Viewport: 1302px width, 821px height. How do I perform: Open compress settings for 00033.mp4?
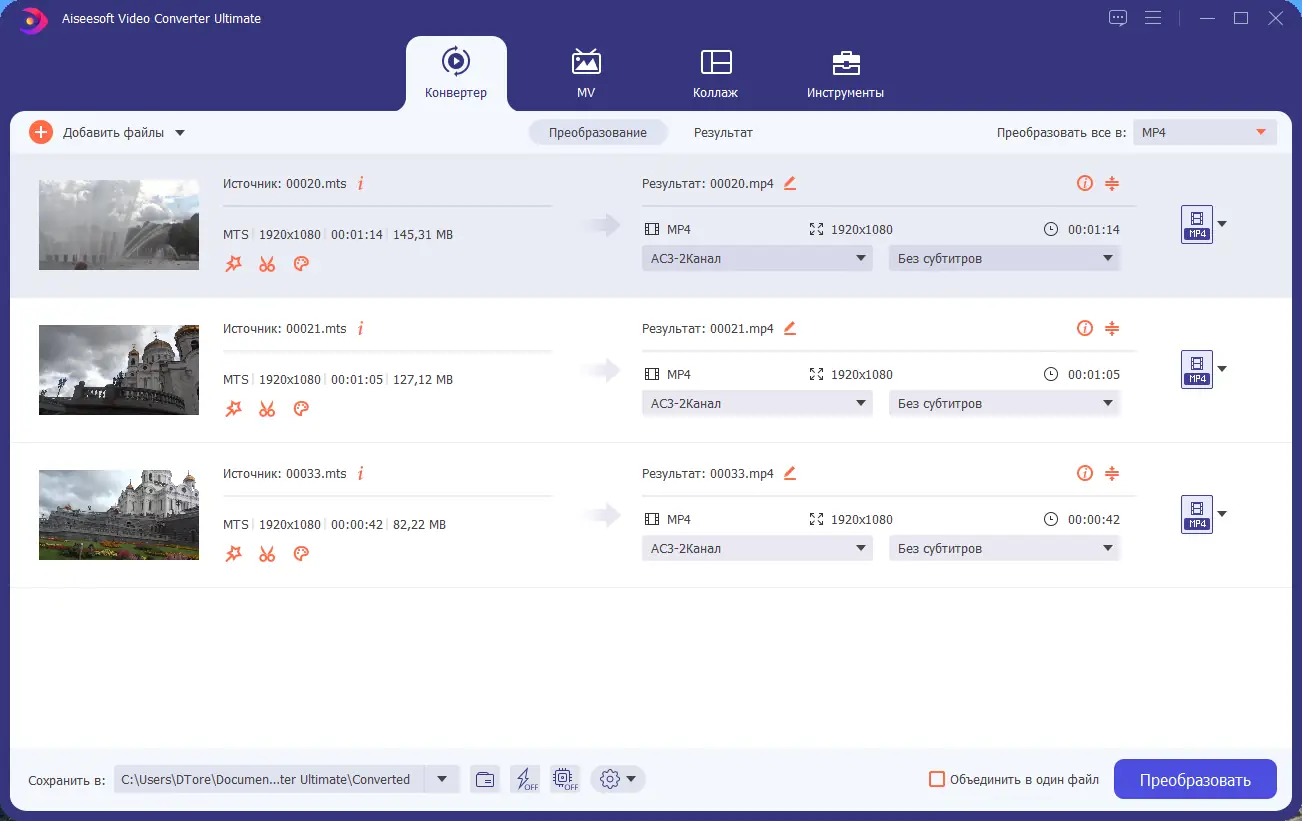click(x=1112, y=473)
